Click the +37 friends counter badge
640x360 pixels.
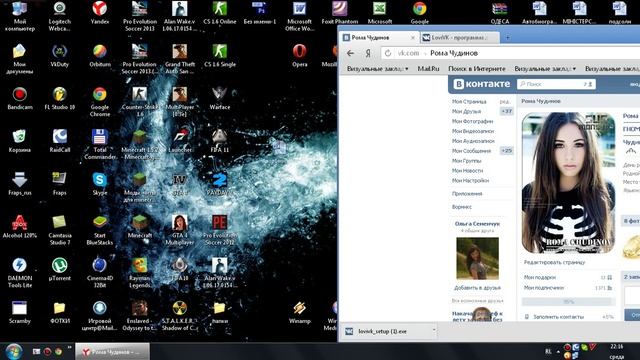coord(507,111)
